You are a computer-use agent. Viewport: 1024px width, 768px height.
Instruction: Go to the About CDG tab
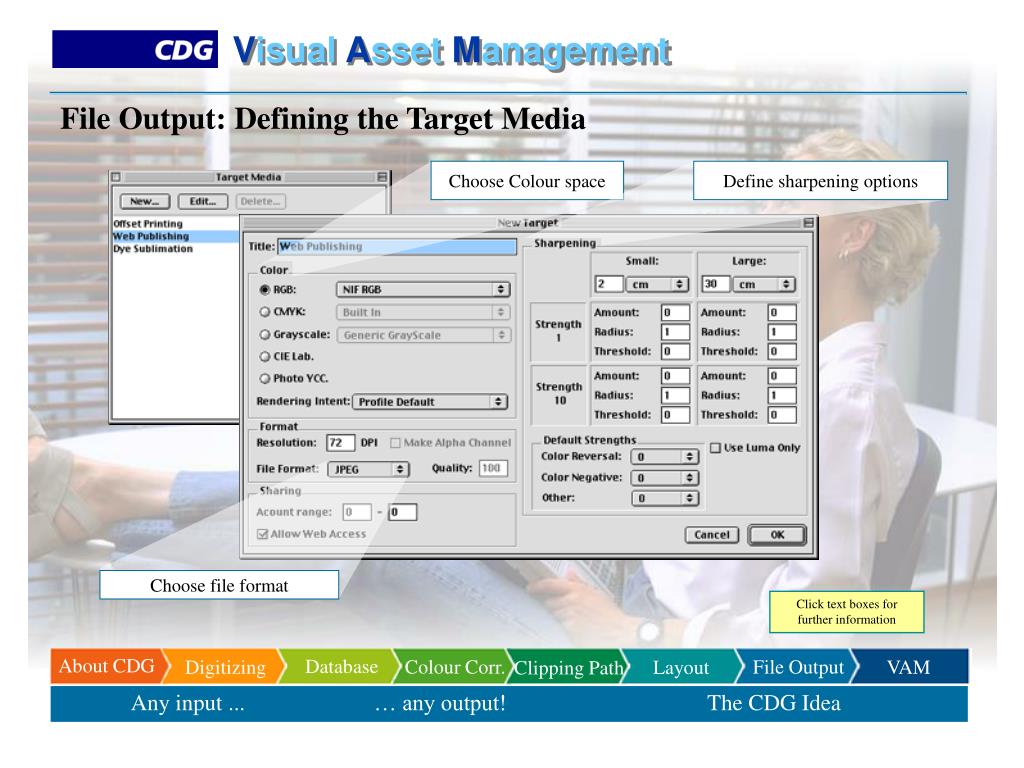pyautogui.click(x=108, y=666)
